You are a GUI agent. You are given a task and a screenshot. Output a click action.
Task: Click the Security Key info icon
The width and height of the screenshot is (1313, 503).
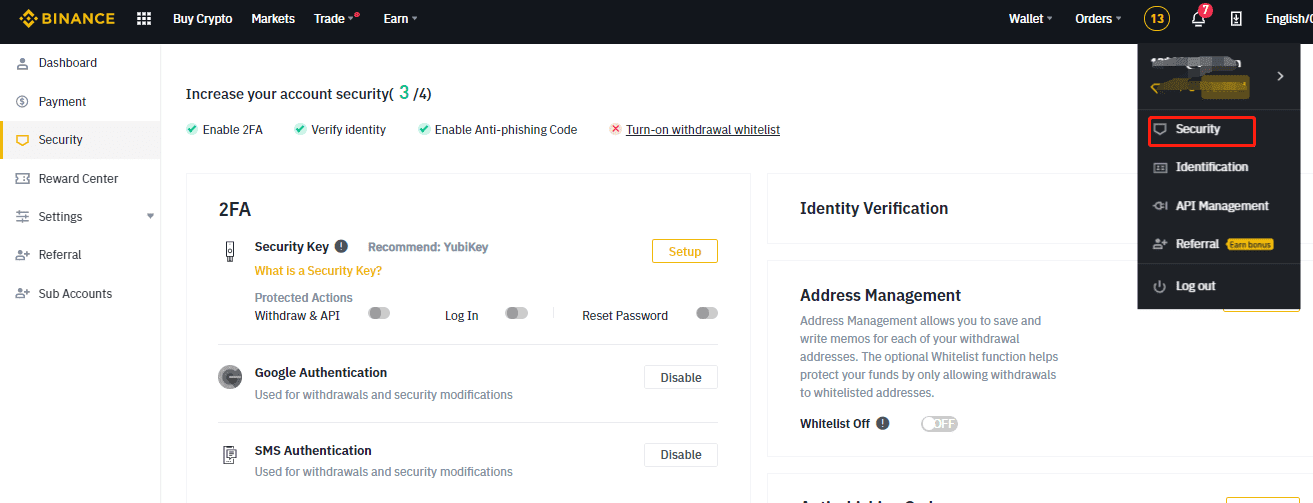point(341,246)
